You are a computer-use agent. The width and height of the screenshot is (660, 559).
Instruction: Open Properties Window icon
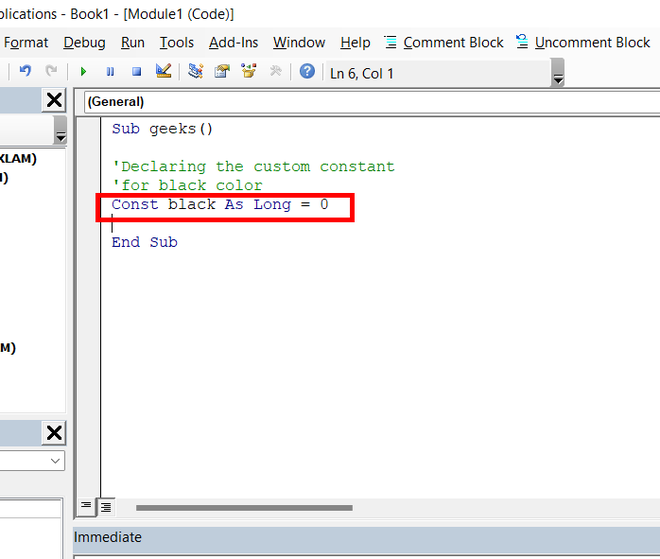point(222,71)
